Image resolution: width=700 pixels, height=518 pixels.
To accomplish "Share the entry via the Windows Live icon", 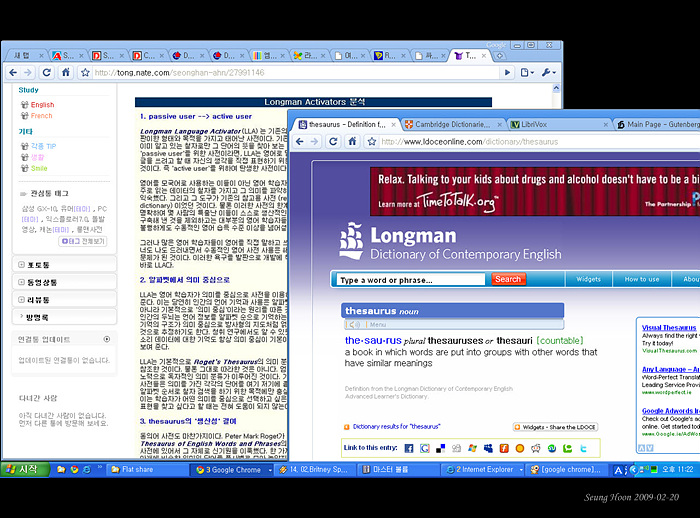I will coord(472,448).
